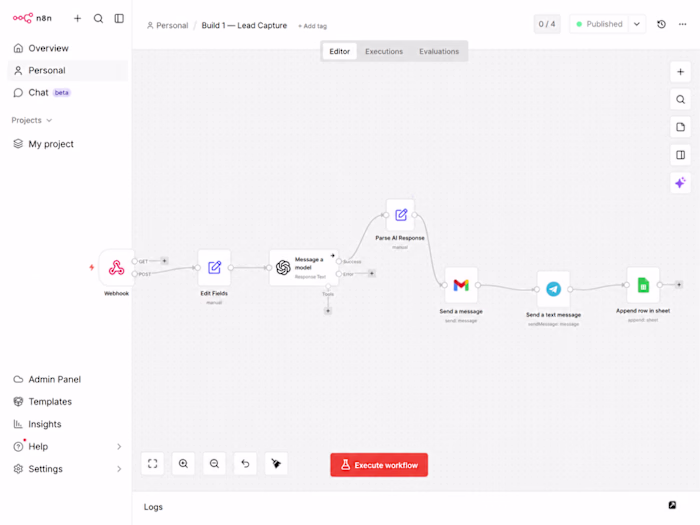
Task: Select the Append row in sheet node
Action: (x=643, y=285)
